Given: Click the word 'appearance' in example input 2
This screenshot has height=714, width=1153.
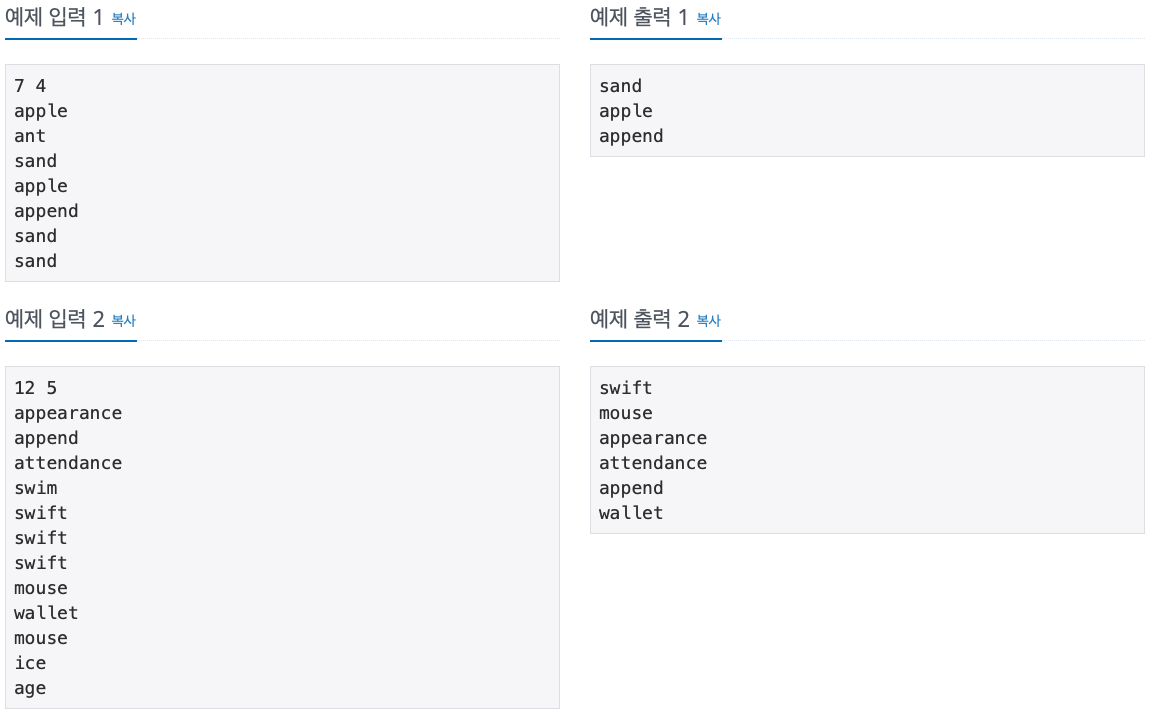Looking at the screenshot, I should [68, 413].
